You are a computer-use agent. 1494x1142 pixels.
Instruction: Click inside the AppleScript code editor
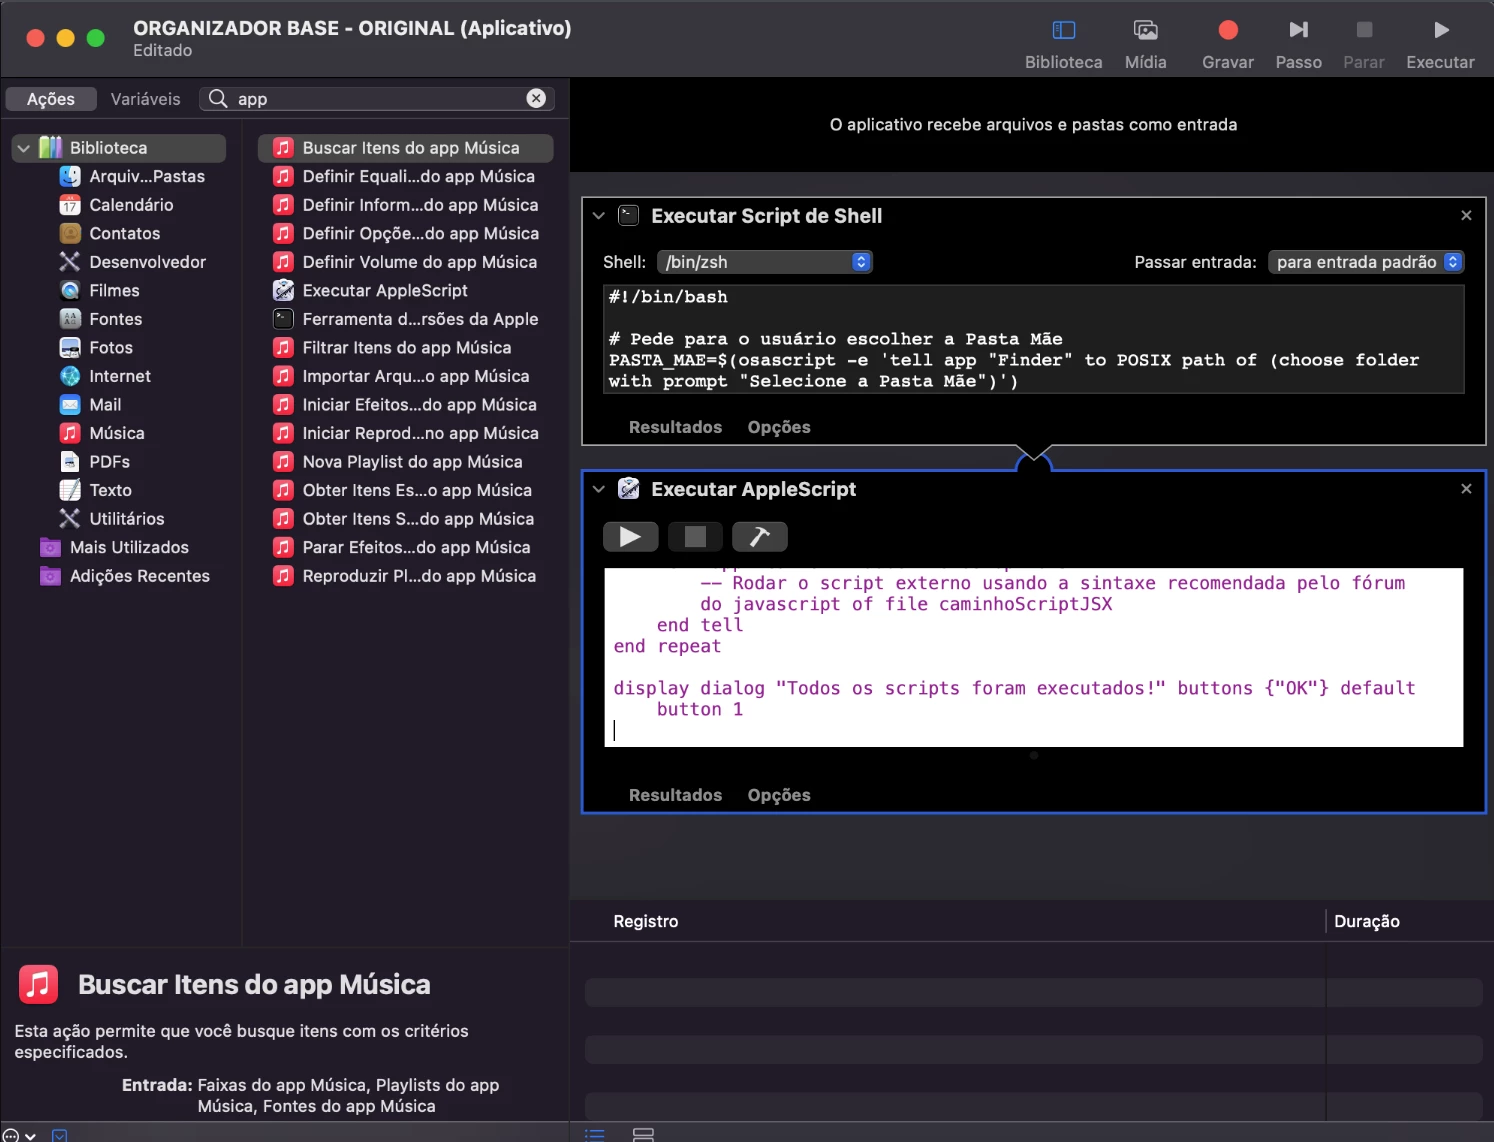coord(1034,657)
